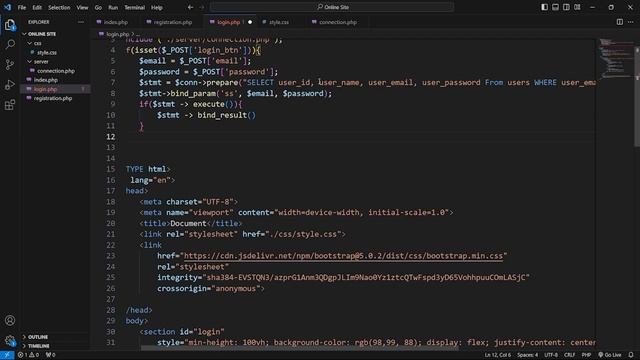
Task: Open connection.php in the explorer tree
Action: click(x=56, y=71)
